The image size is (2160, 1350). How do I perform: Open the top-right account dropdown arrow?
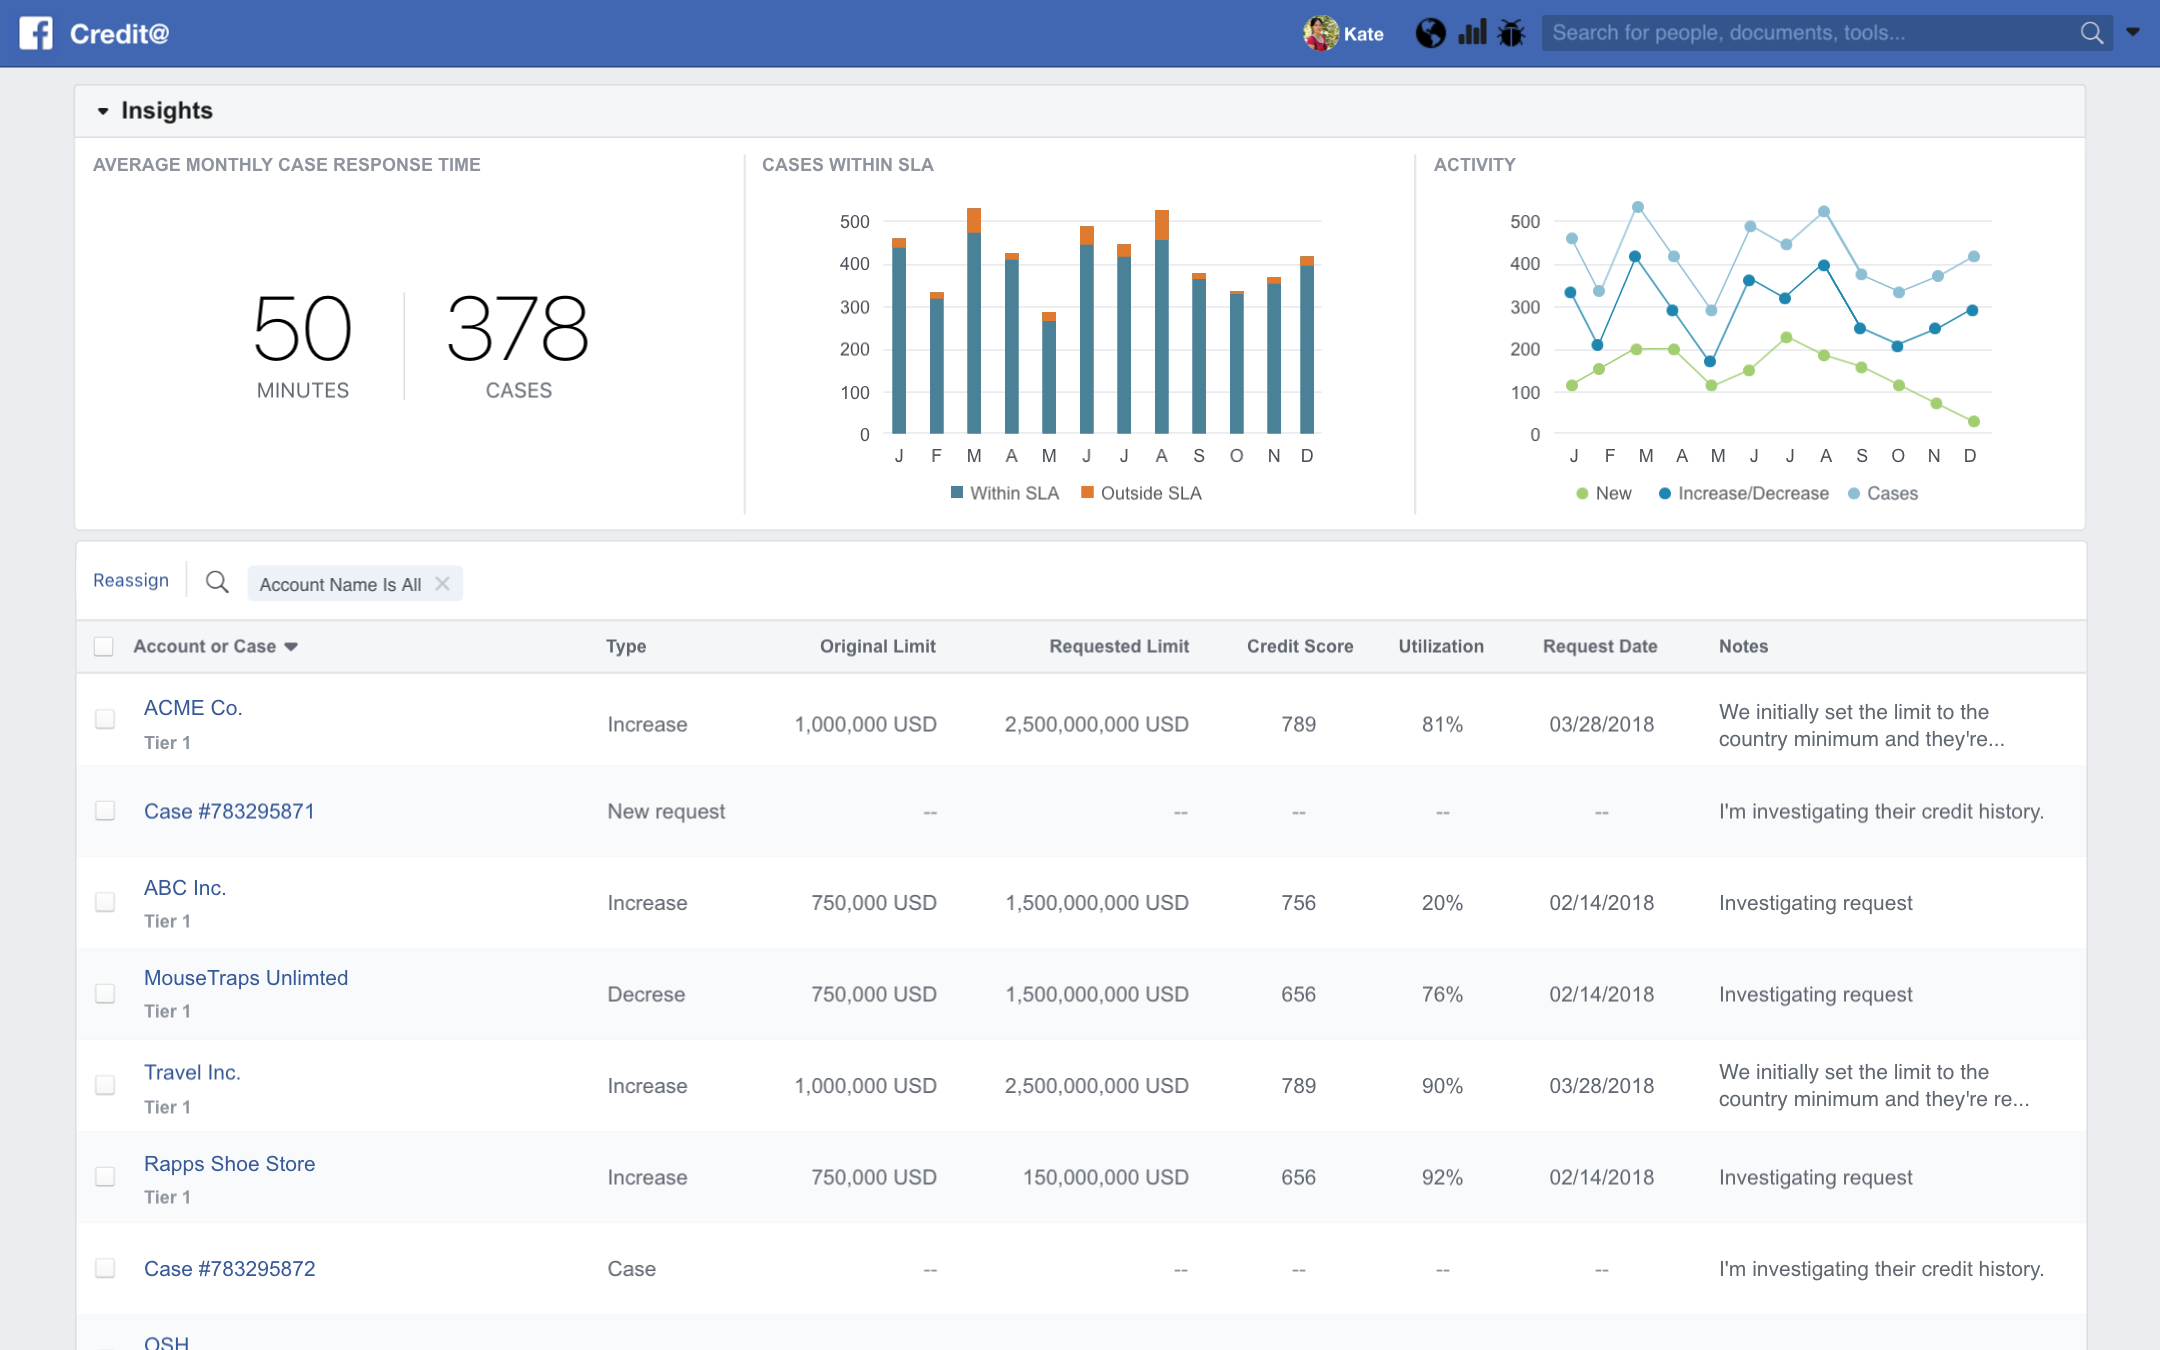pyautogui.click(x=2133, y=32)
